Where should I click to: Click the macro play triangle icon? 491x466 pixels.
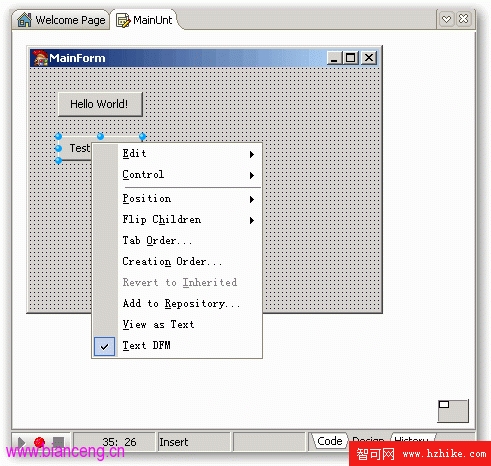coord(21,443)
